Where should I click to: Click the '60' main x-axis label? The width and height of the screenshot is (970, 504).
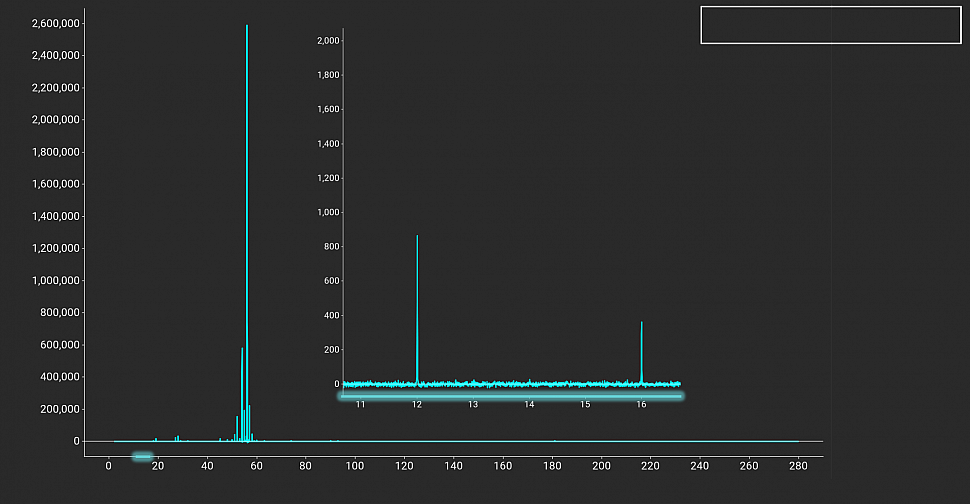pos(256,466)
